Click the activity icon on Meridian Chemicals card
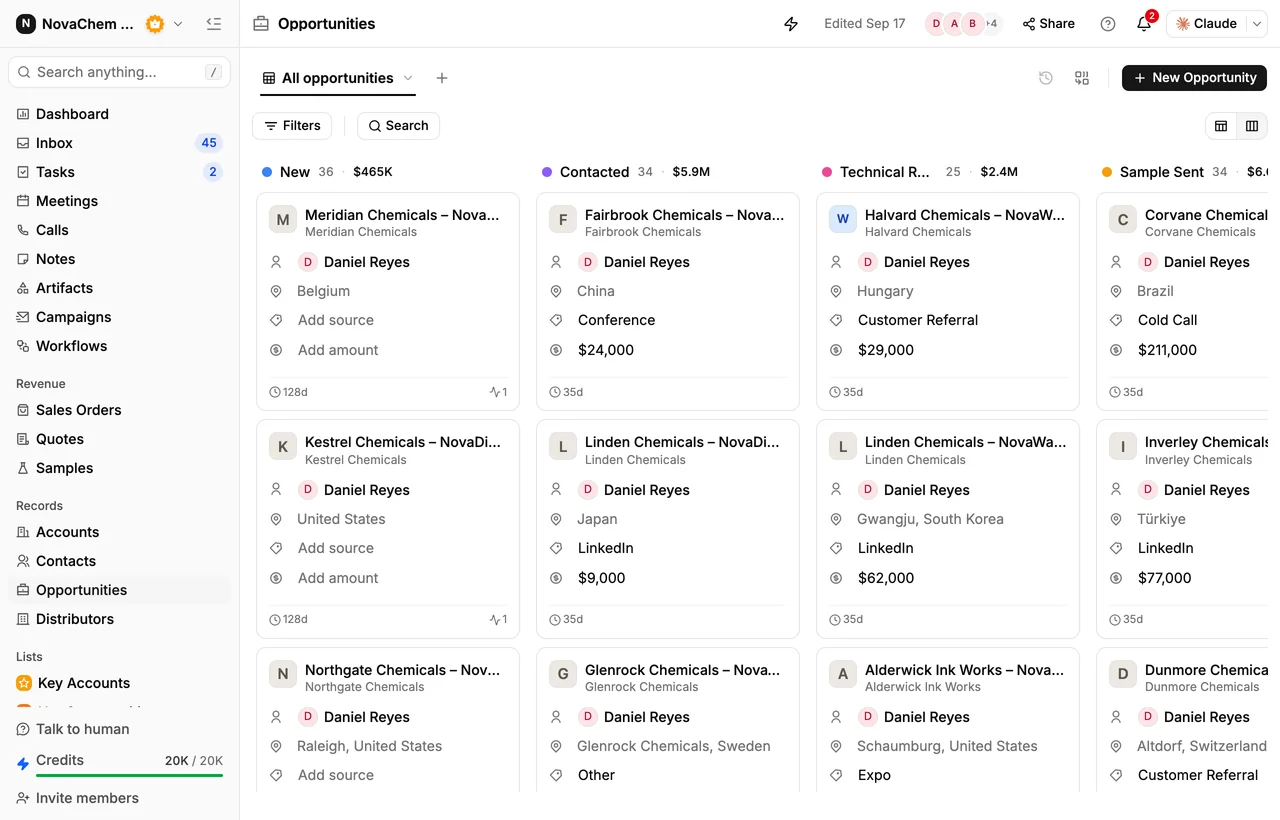Image resolution: width=1280 pixels, height=820 pixels. (498, 392)
